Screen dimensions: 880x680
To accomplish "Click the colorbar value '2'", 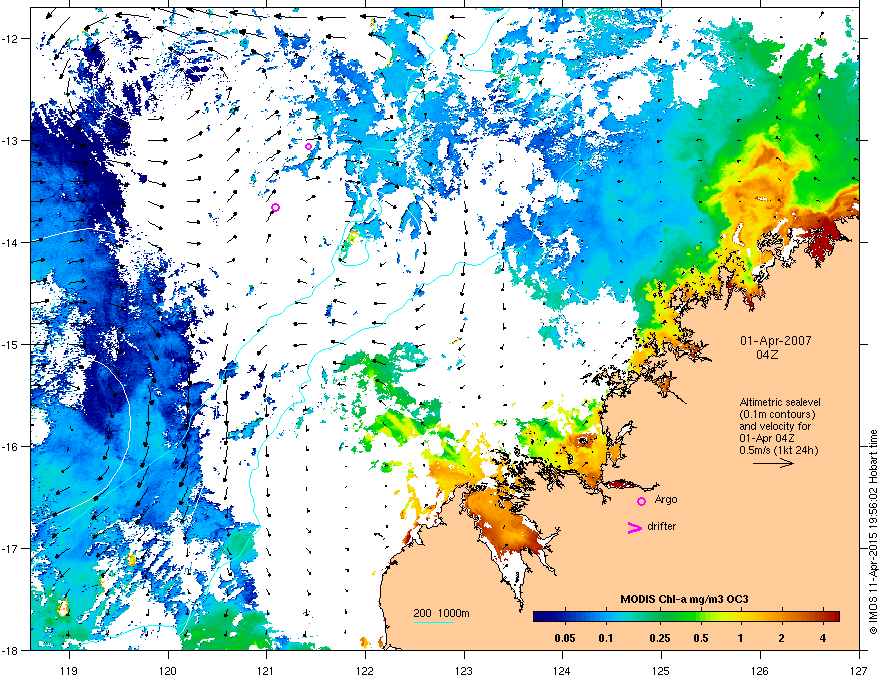I will pyautogui.click(x=782, y=638).
